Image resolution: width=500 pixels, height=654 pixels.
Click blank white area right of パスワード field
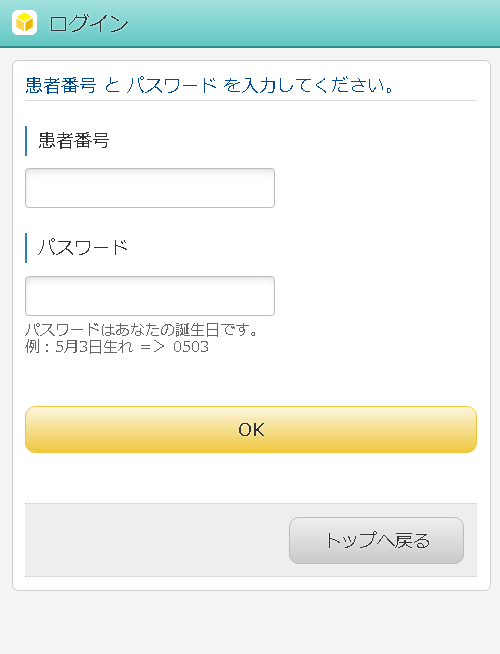[375, 296]
